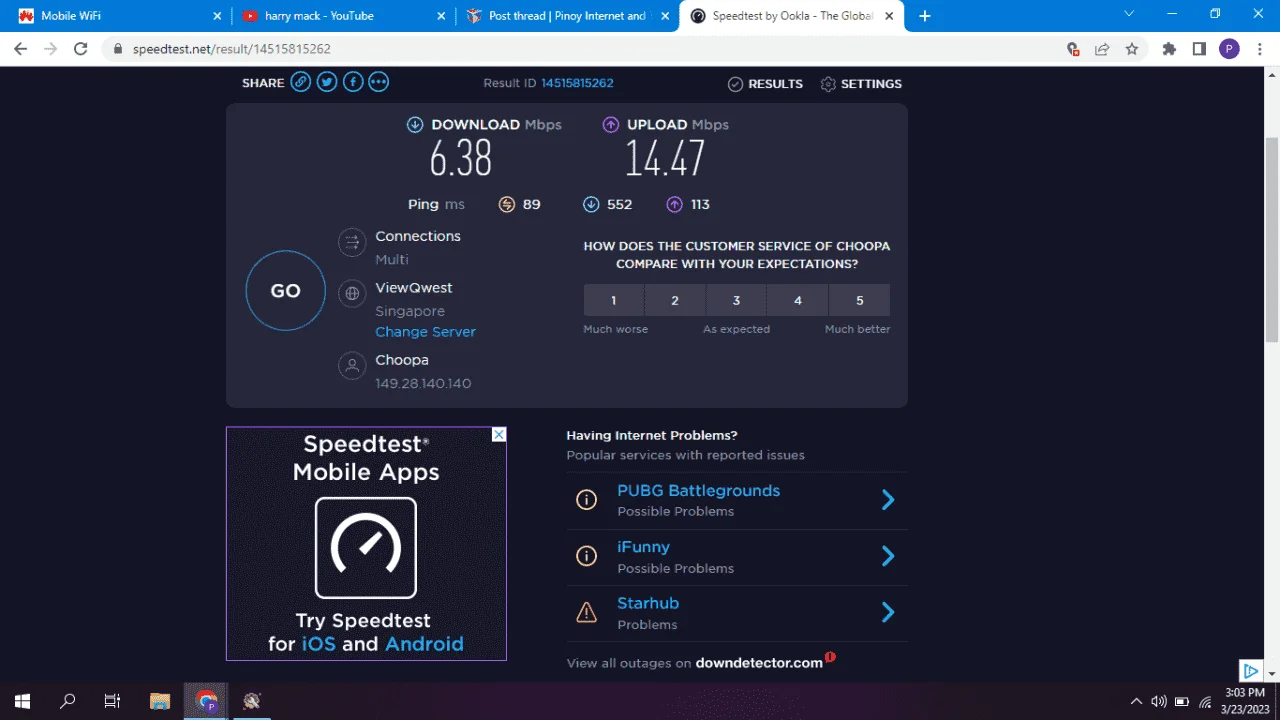Click the site lock icon
This screenshot has width=1280, height=720.
118,49
